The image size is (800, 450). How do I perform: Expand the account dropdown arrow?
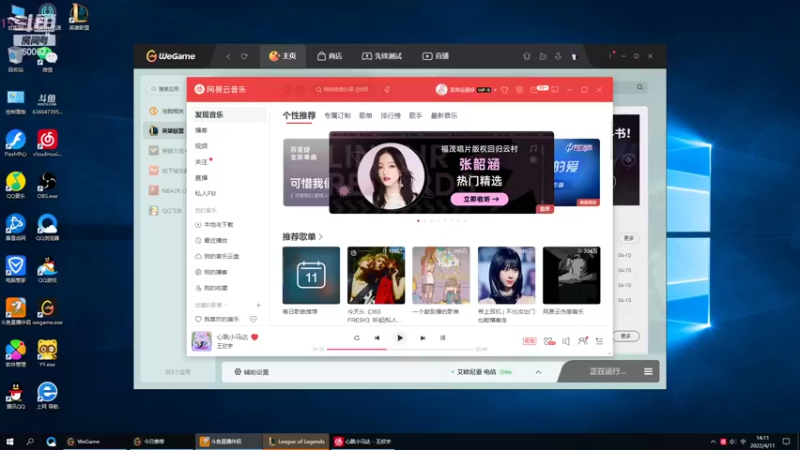(x=495, y=90)
